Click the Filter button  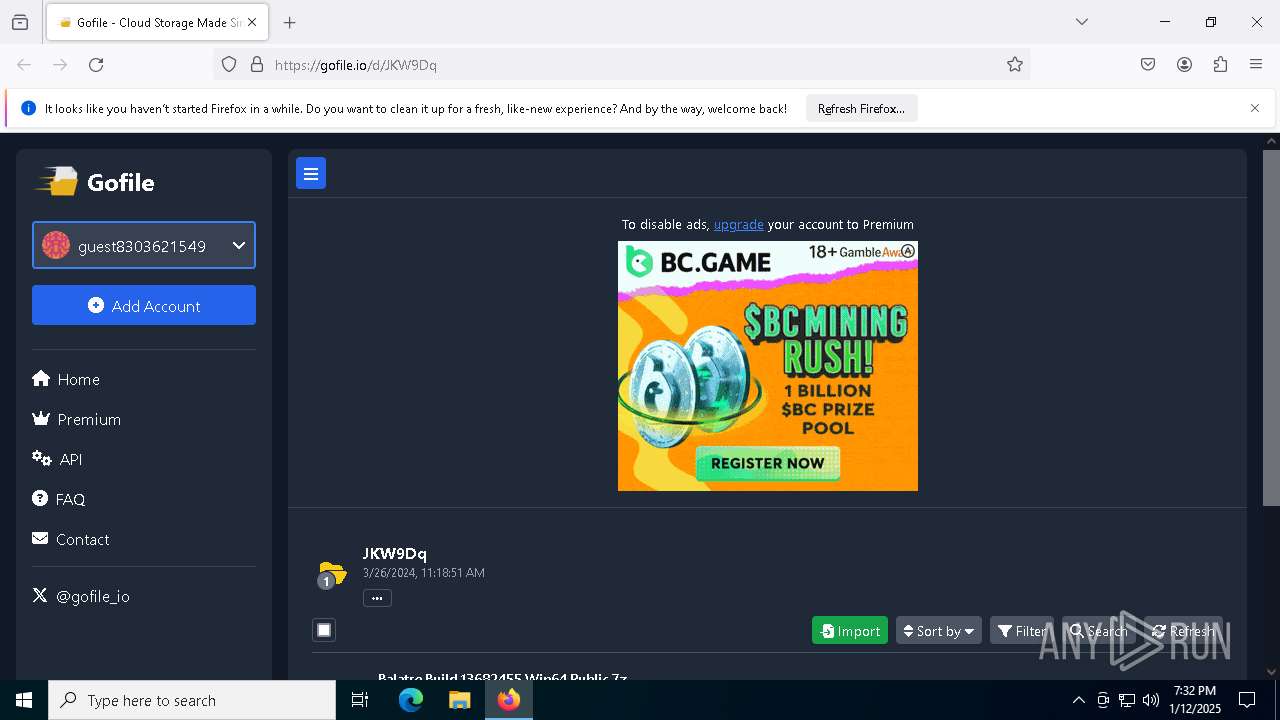click(1022, 630)
